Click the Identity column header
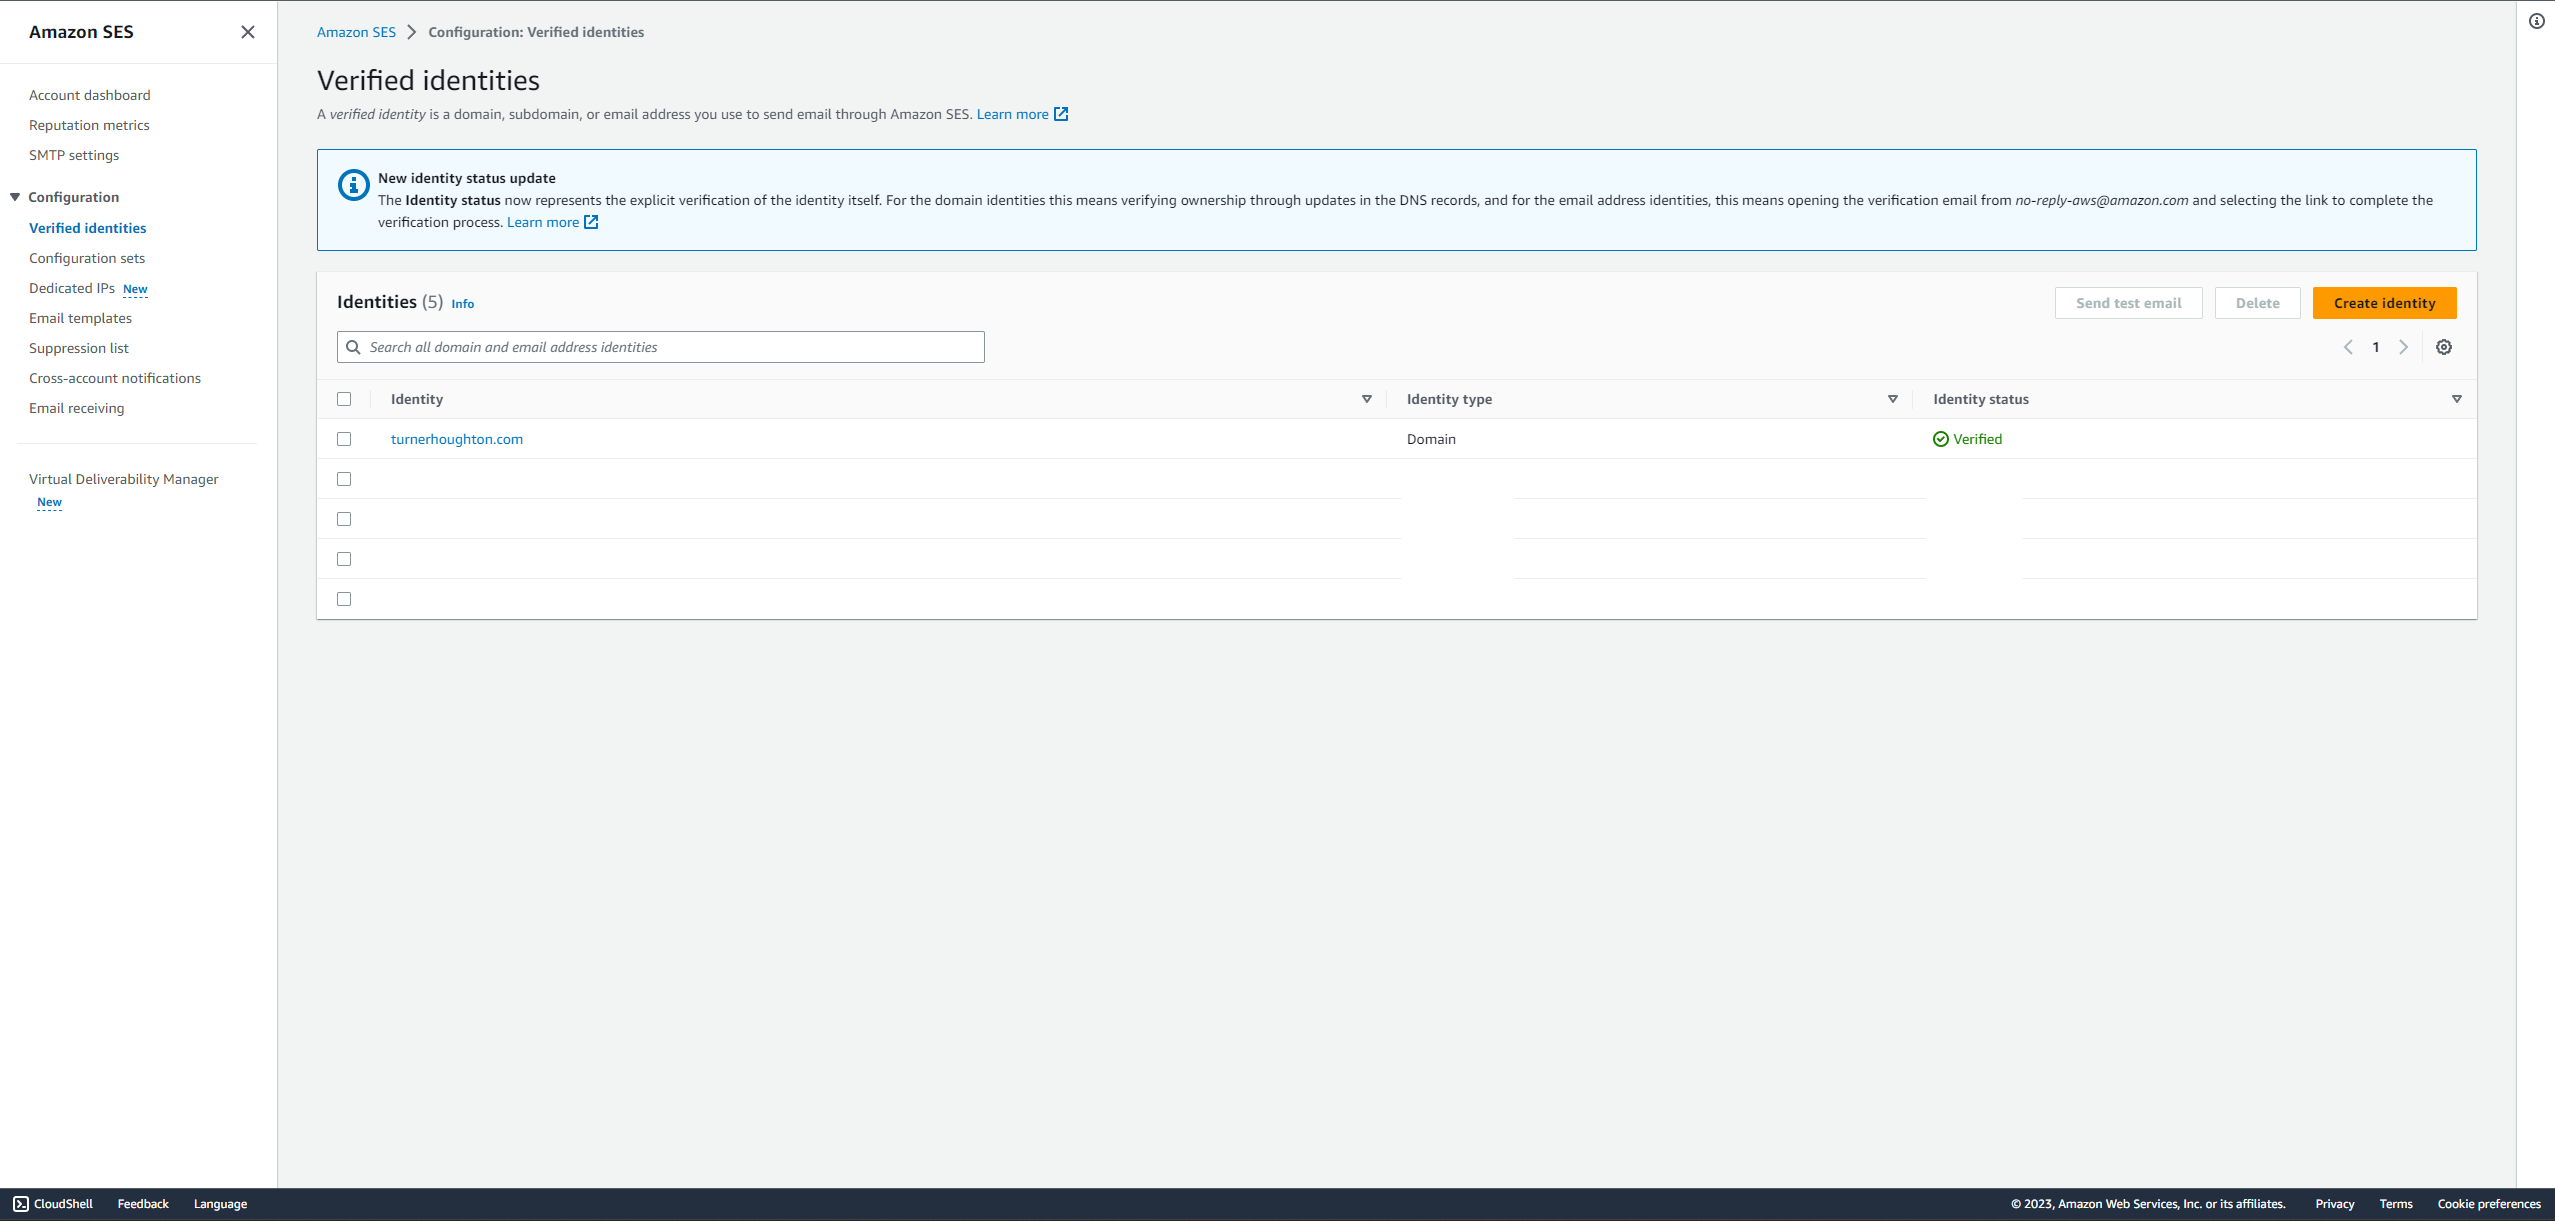This screenshot has height=1221, width=2555. (x=417, y=399)
